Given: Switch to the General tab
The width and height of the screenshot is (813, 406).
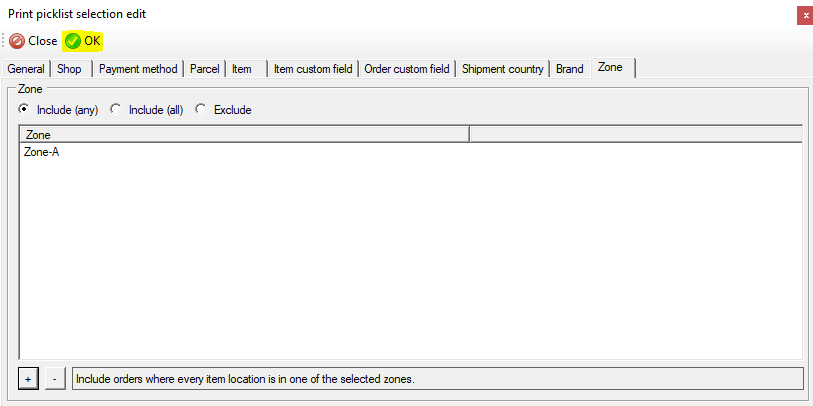Looking at the screenshot, I should coord(26,69).
